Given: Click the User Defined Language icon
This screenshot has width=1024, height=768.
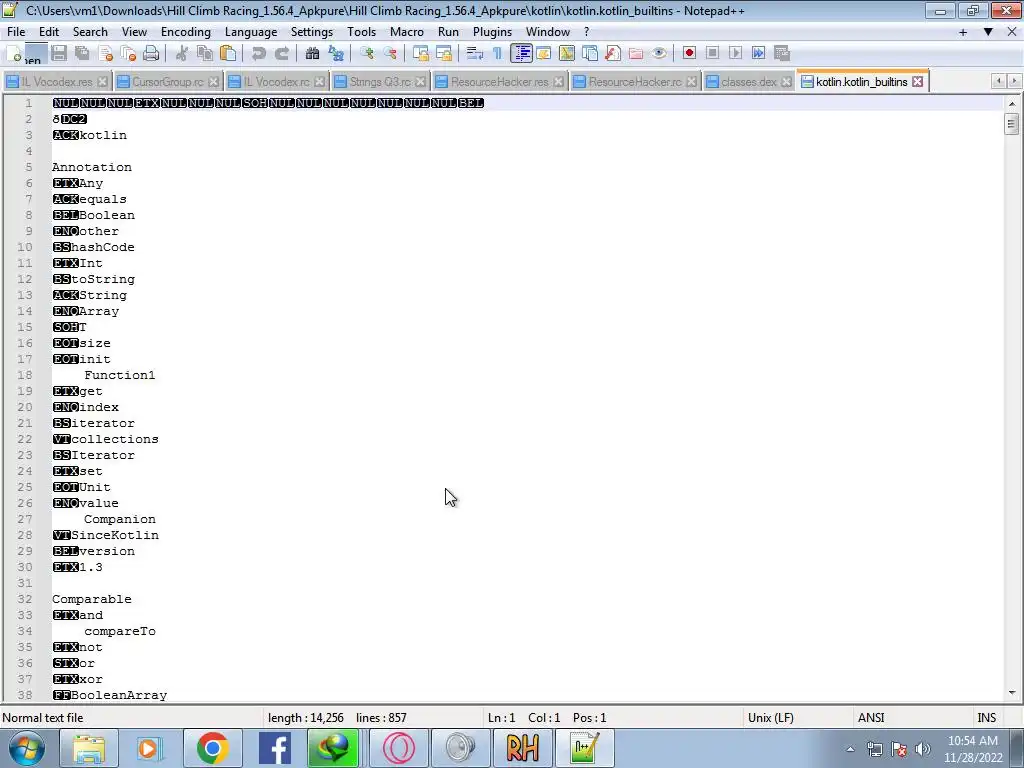Looking at the screenshot, I should [x=543, y=54].
